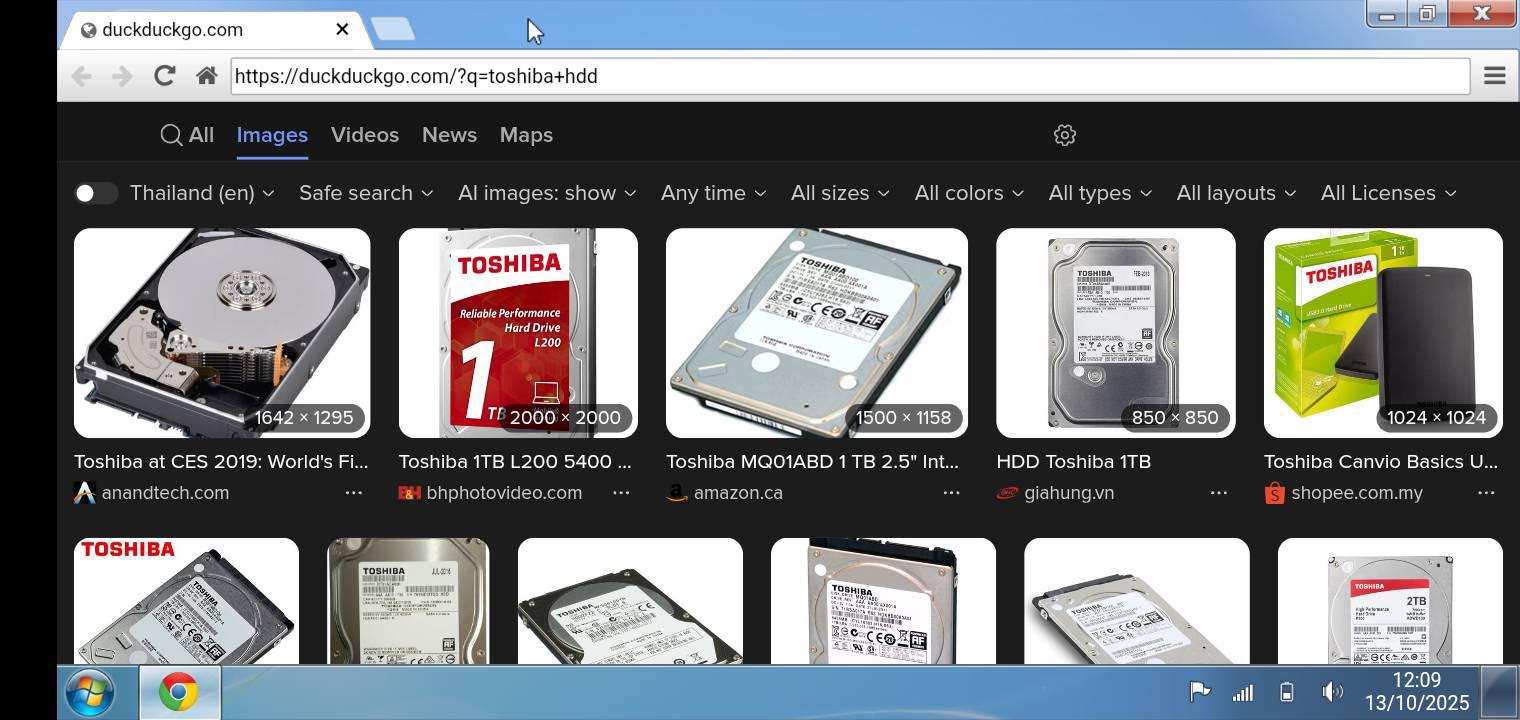Open more options for the shopee.com.my result

click(1486, 493)
